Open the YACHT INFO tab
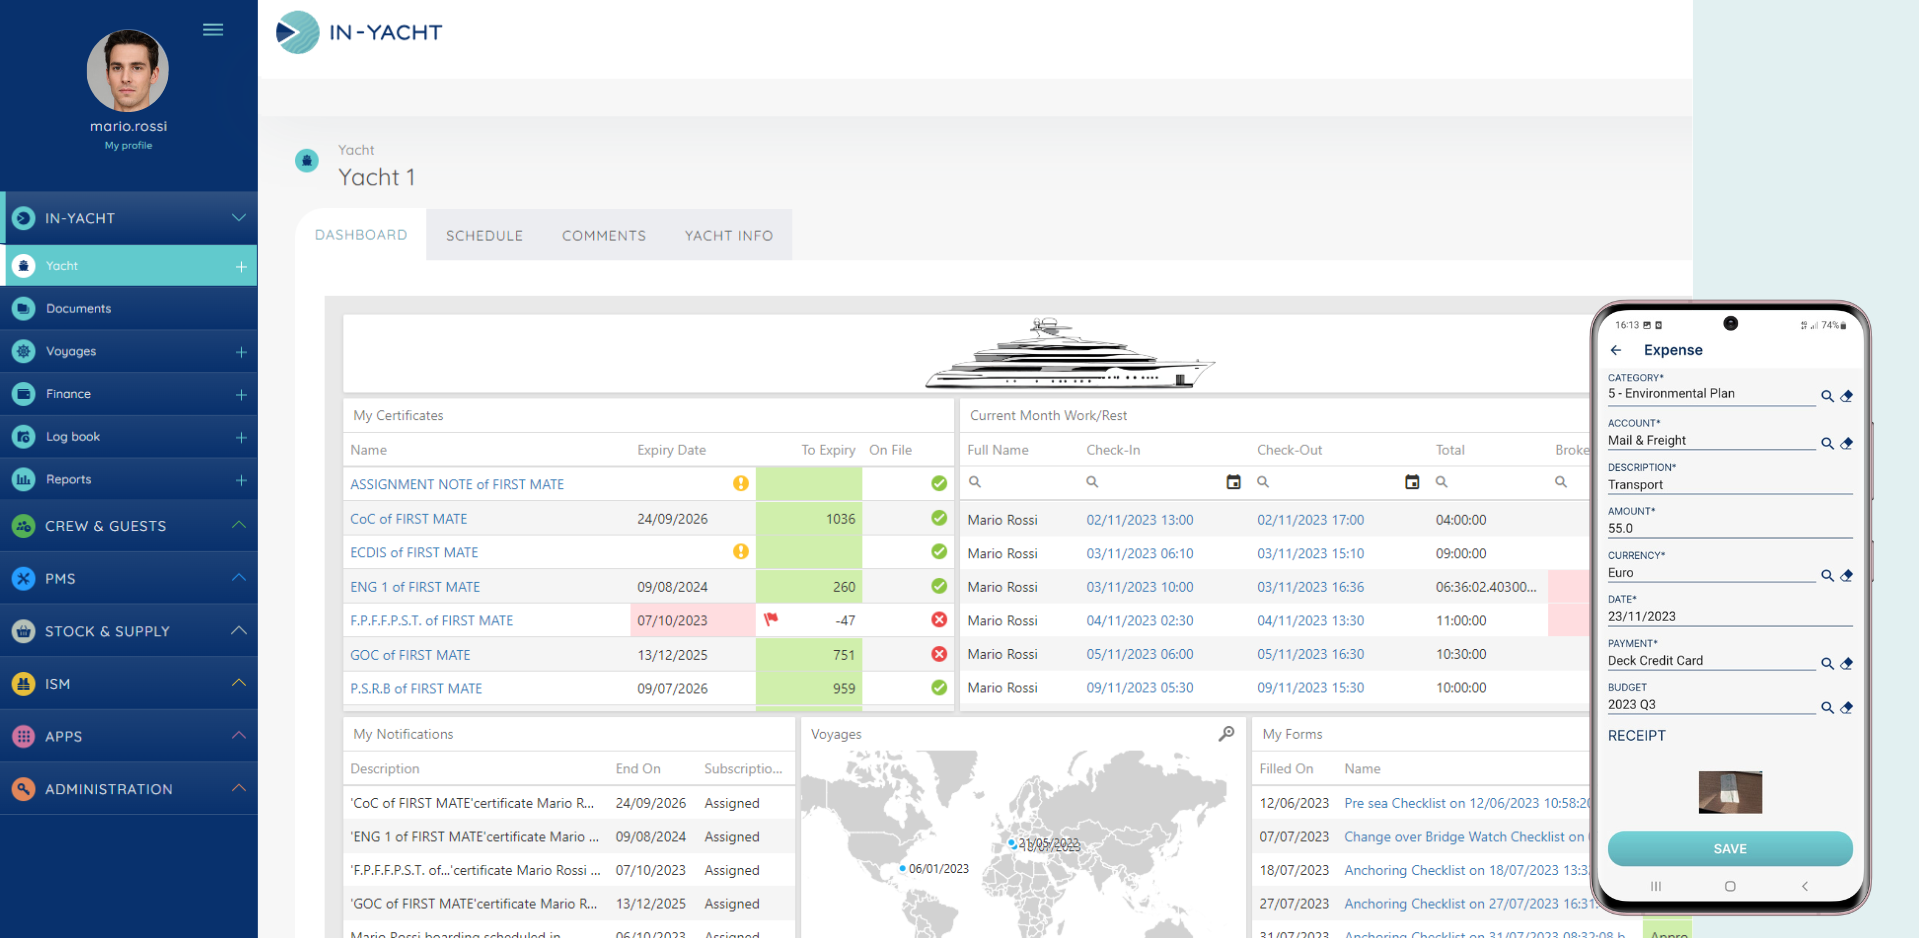Viewport: 1919px width, 938px height. (x=728, y=235)
